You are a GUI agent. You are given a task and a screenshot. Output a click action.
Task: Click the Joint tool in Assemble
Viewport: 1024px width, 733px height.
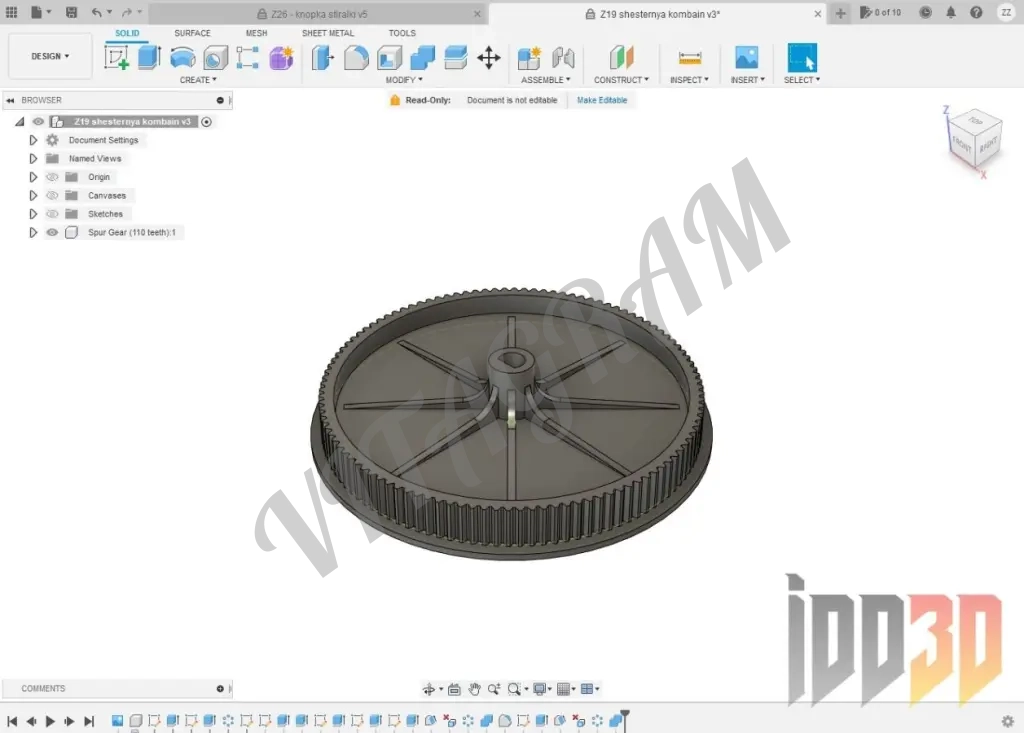point(563,58)
